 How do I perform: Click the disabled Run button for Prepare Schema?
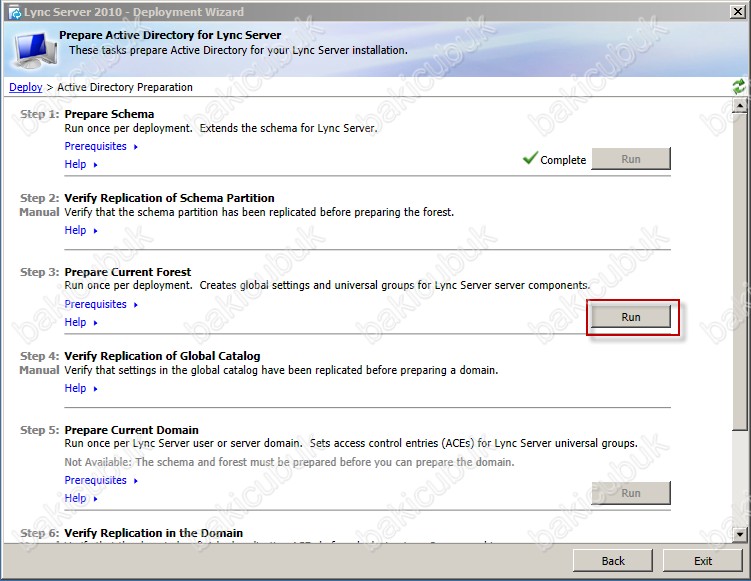(x=631, y=159)
